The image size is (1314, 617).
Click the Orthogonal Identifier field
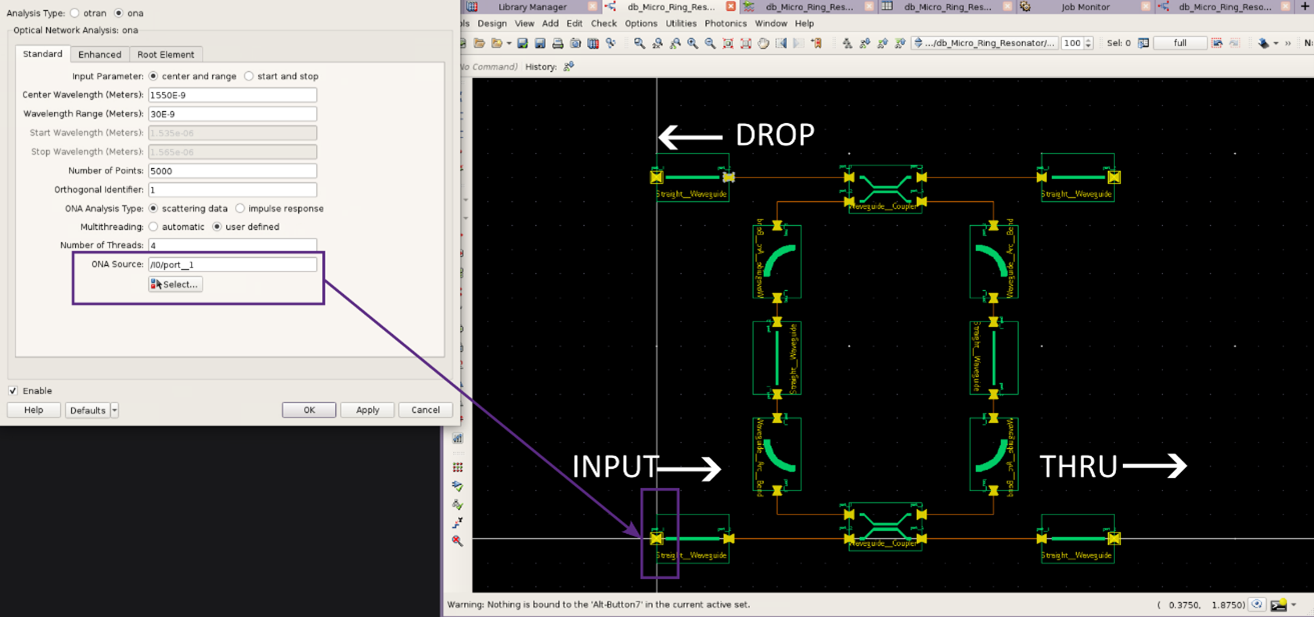(232, 190)
